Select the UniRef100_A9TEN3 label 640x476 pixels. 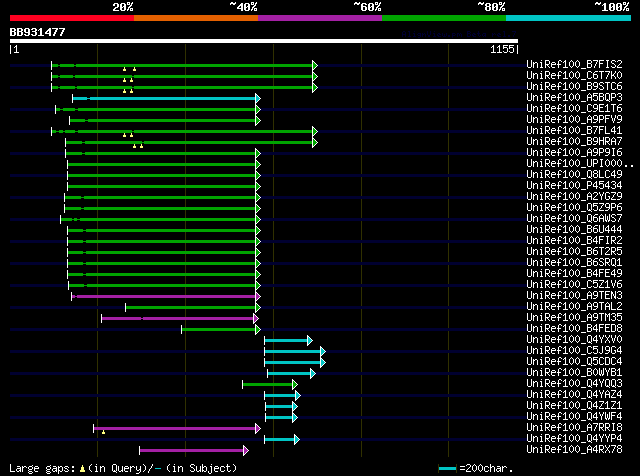[x=574, y=296]
